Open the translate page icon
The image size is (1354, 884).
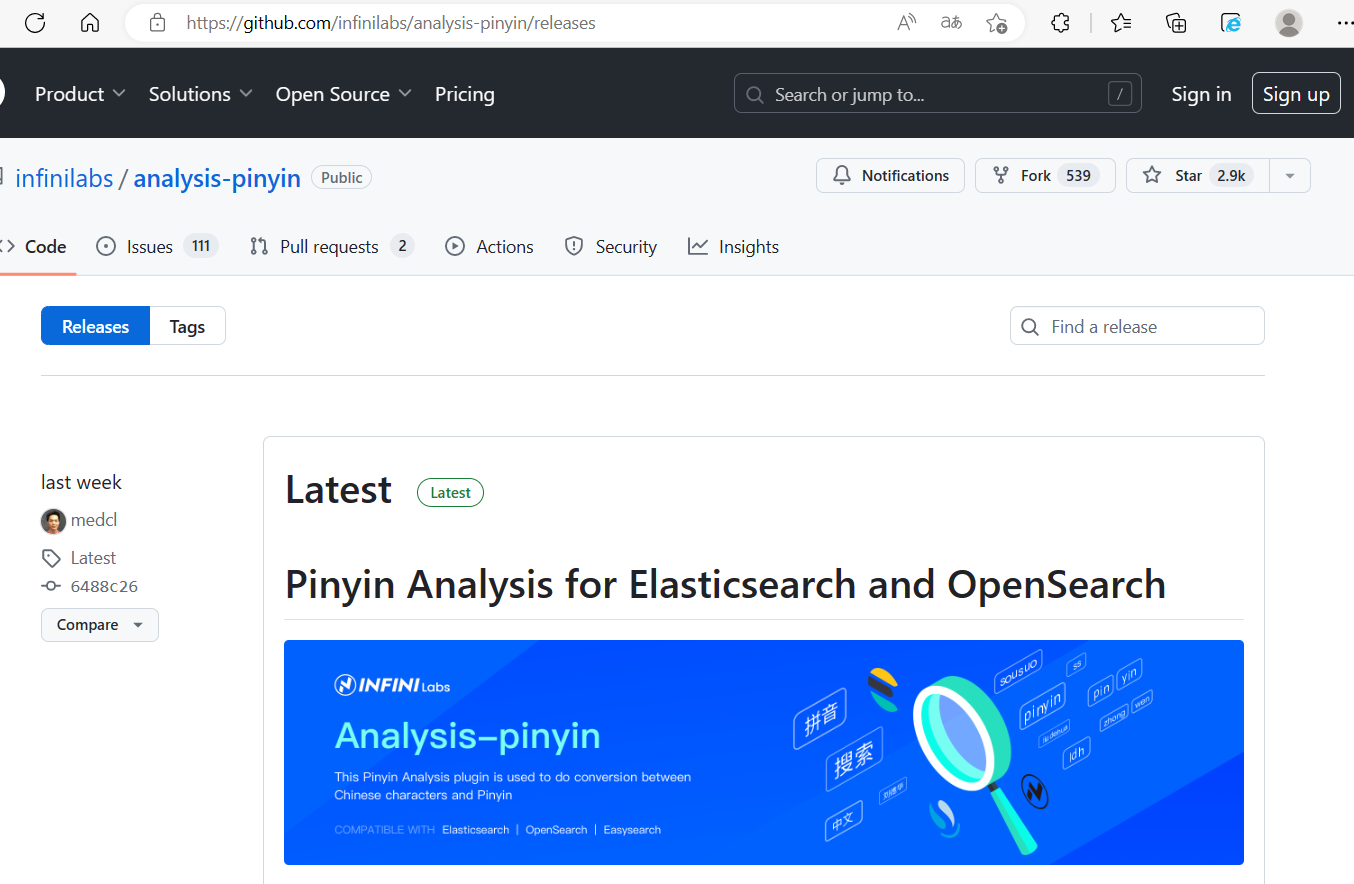click(x=951, y=23)
